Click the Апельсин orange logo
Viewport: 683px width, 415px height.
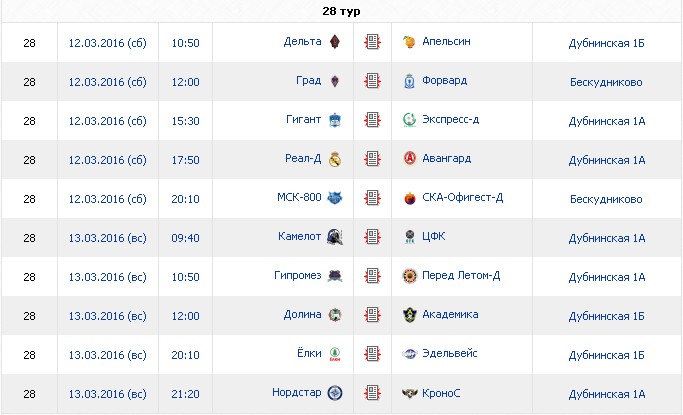(409, 42)
